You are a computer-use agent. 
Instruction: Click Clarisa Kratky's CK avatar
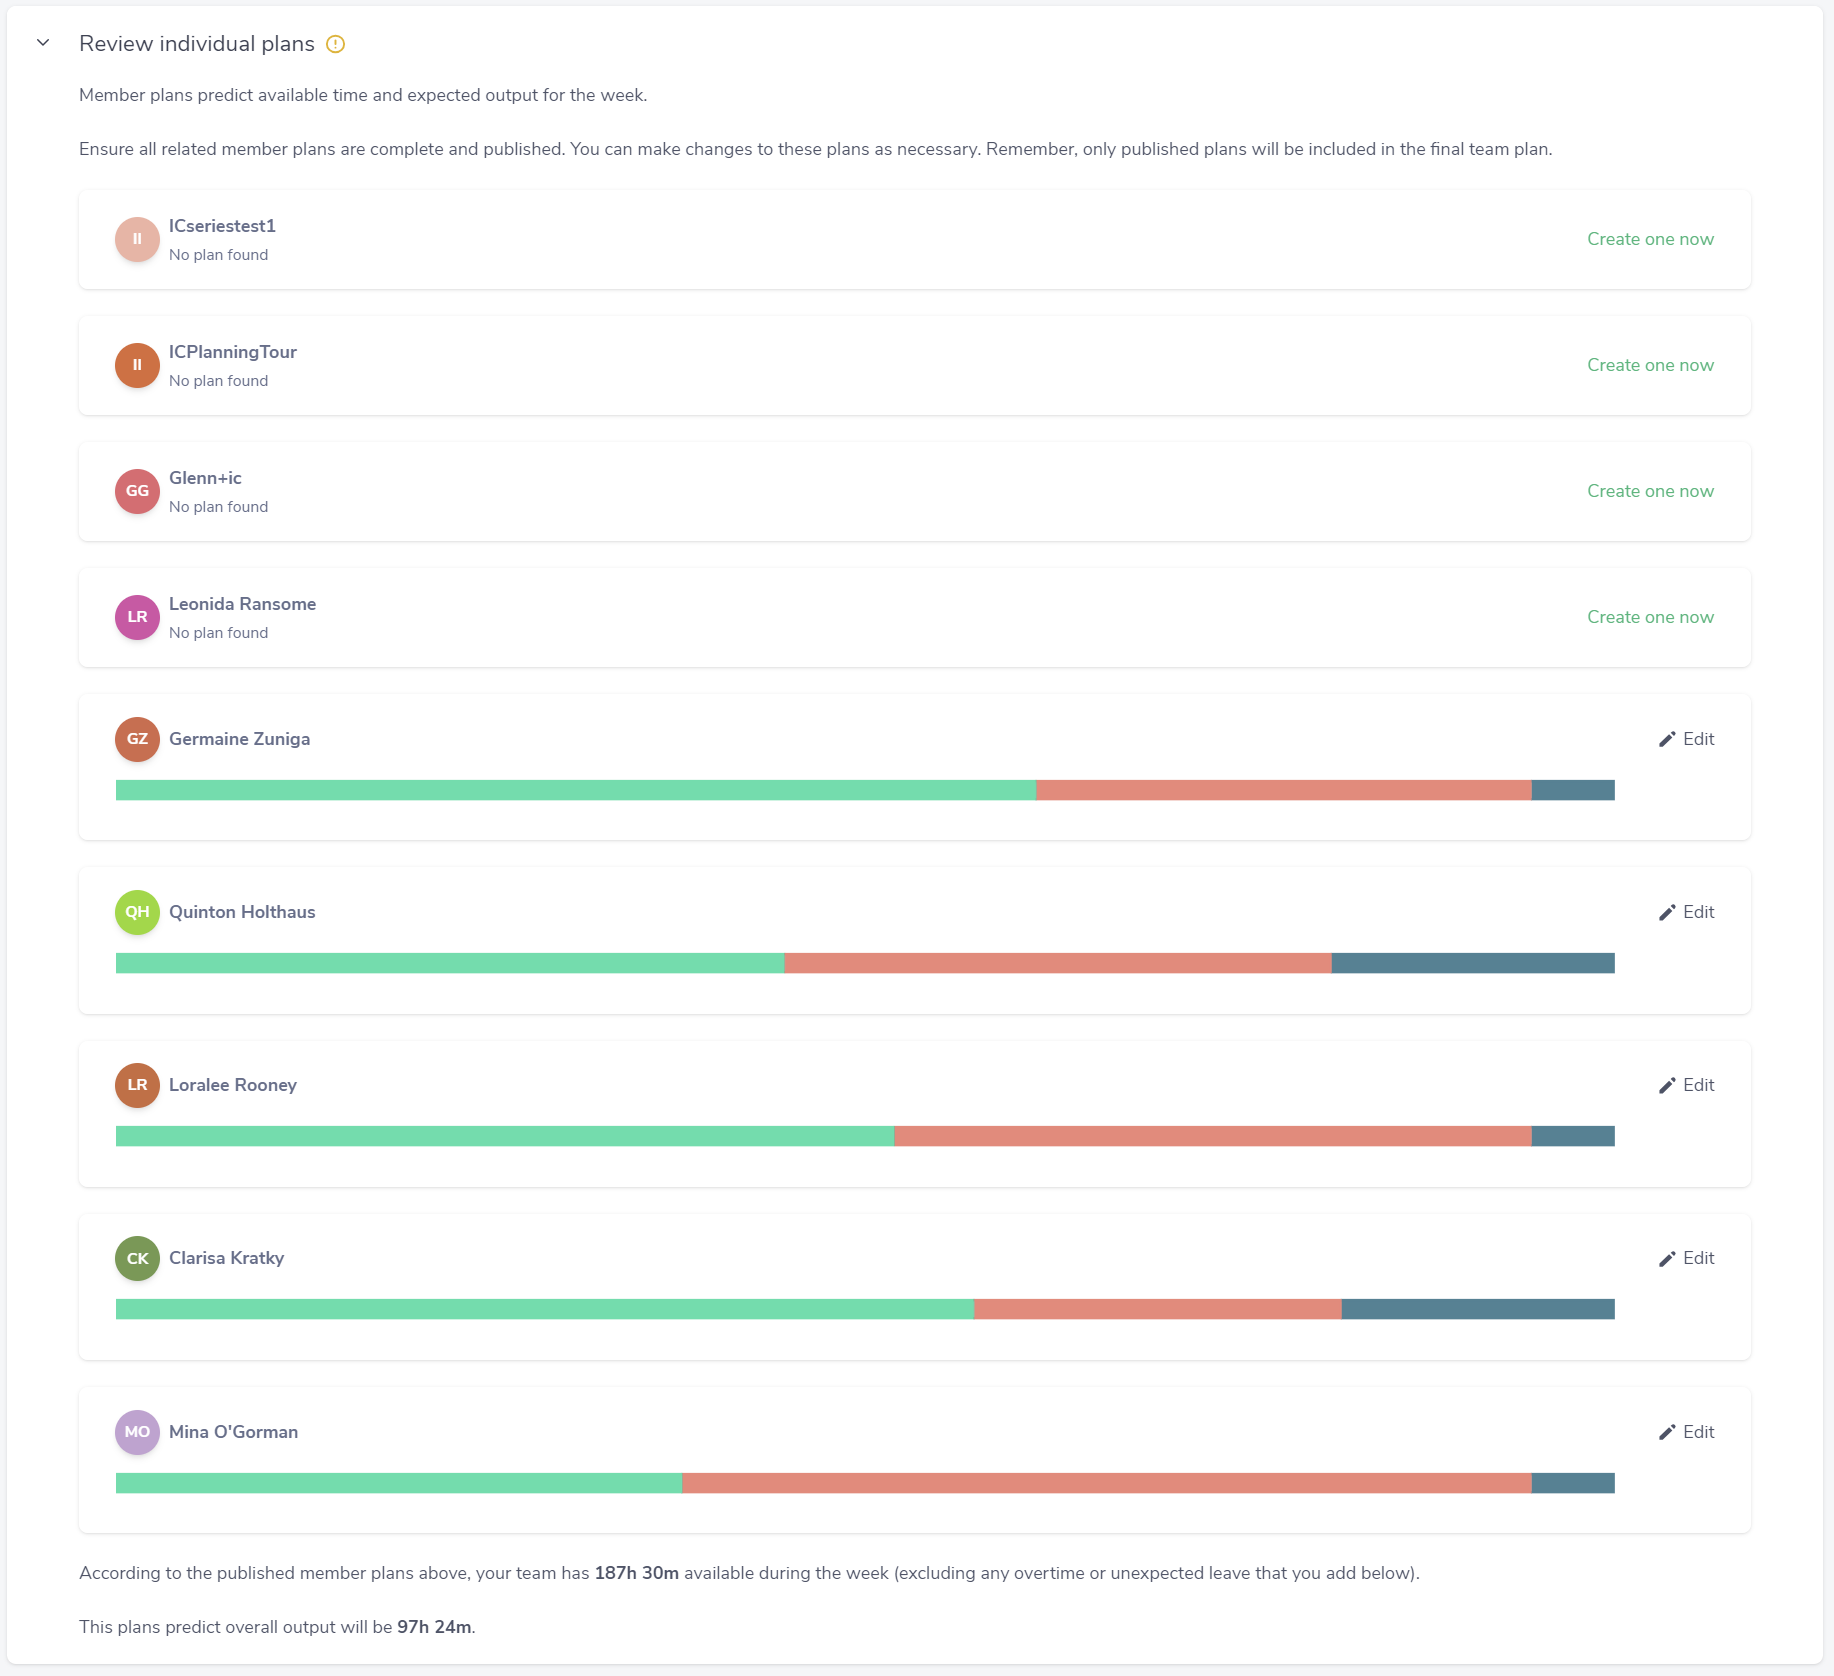point(137,1259)
